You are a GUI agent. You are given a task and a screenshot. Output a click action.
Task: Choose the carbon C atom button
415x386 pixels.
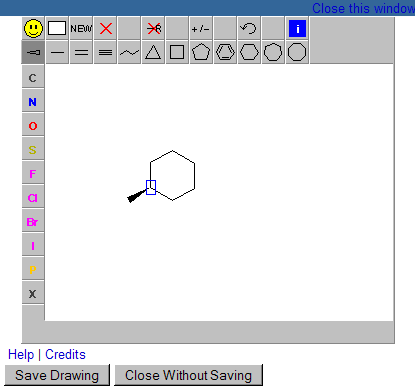[33, 77]
